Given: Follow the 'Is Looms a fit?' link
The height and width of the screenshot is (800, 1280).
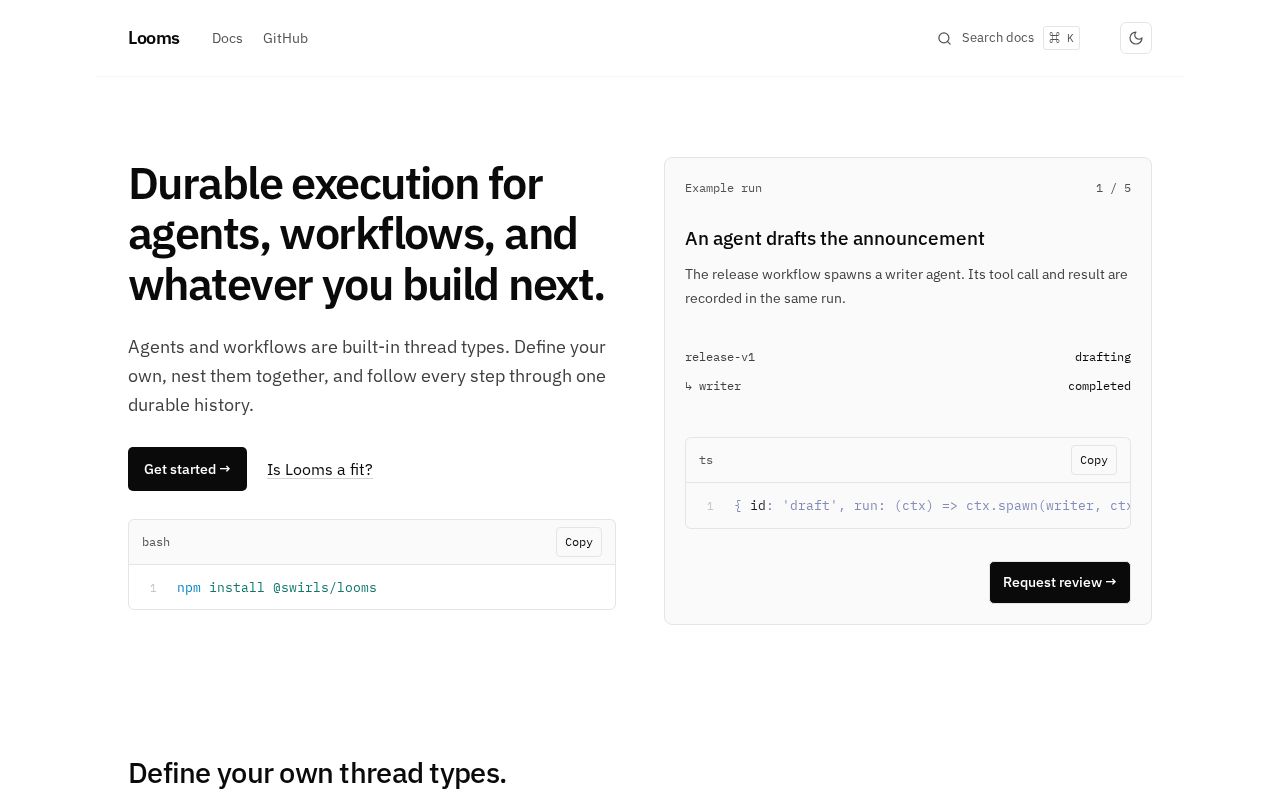Looking at the screenshot, I should pyautogui.click(x=320, y=469).
